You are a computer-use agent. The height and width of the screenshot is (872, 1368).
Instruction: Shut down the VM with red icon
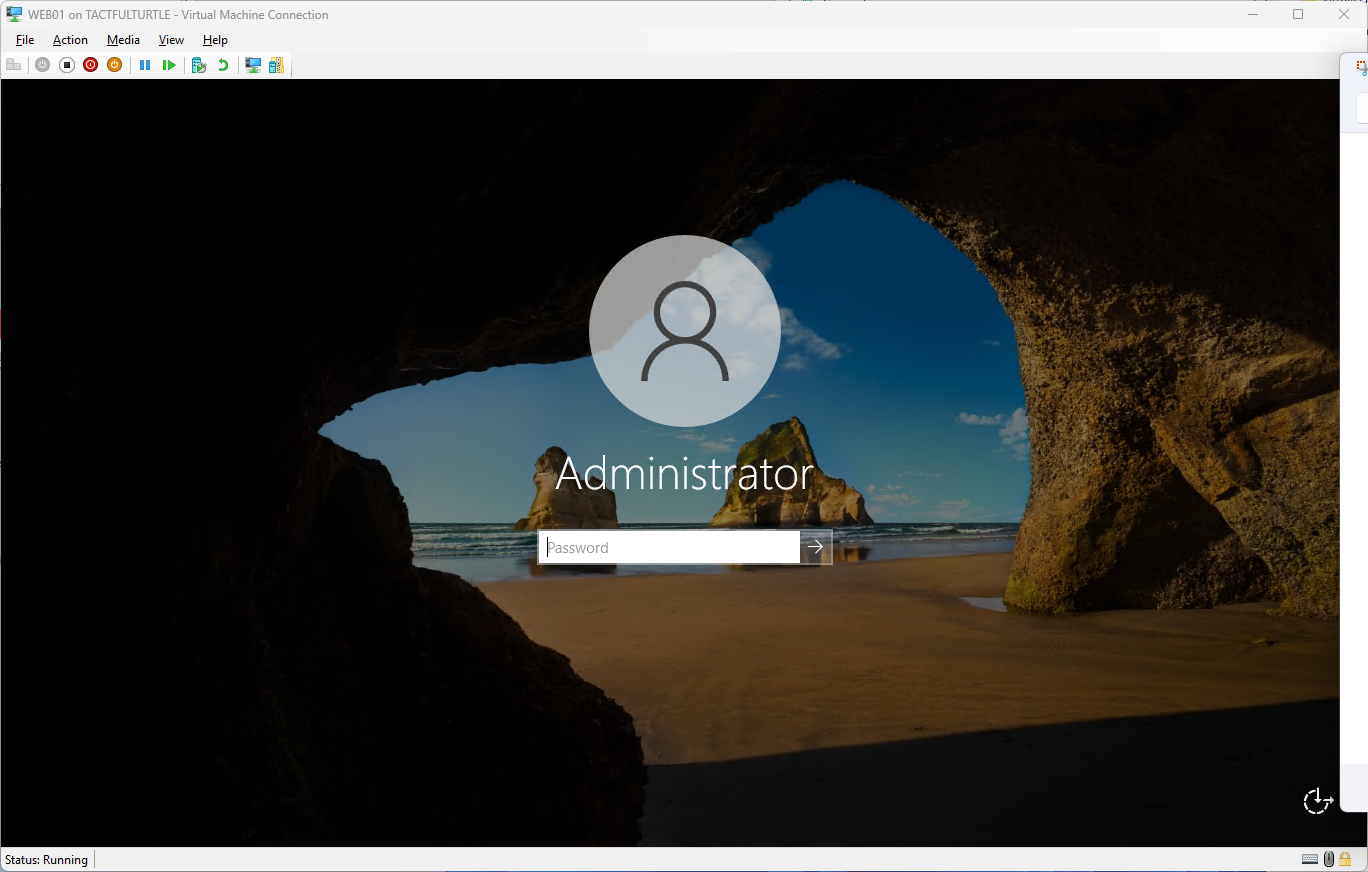point(91,65)
